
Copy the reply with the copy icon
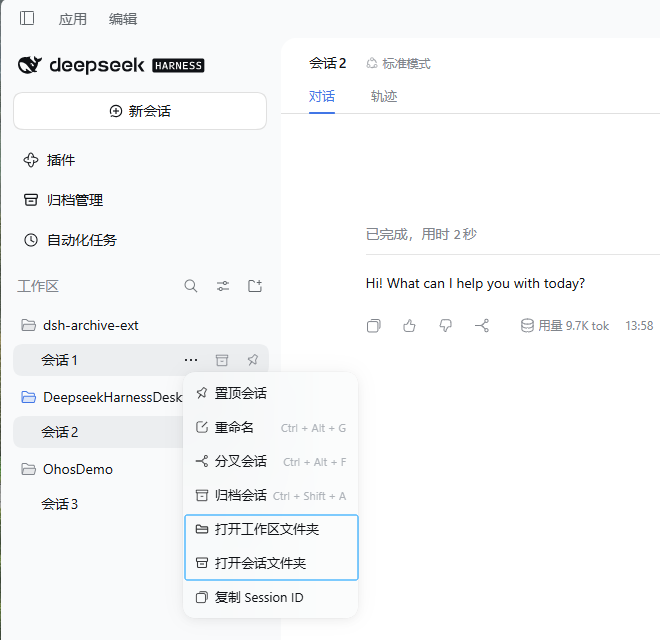click(373, 325)
